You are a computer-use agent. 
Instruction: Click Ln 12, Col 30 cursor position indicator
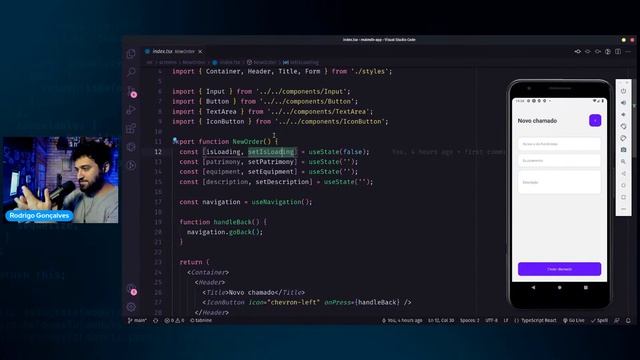click(x=441, y=320)
